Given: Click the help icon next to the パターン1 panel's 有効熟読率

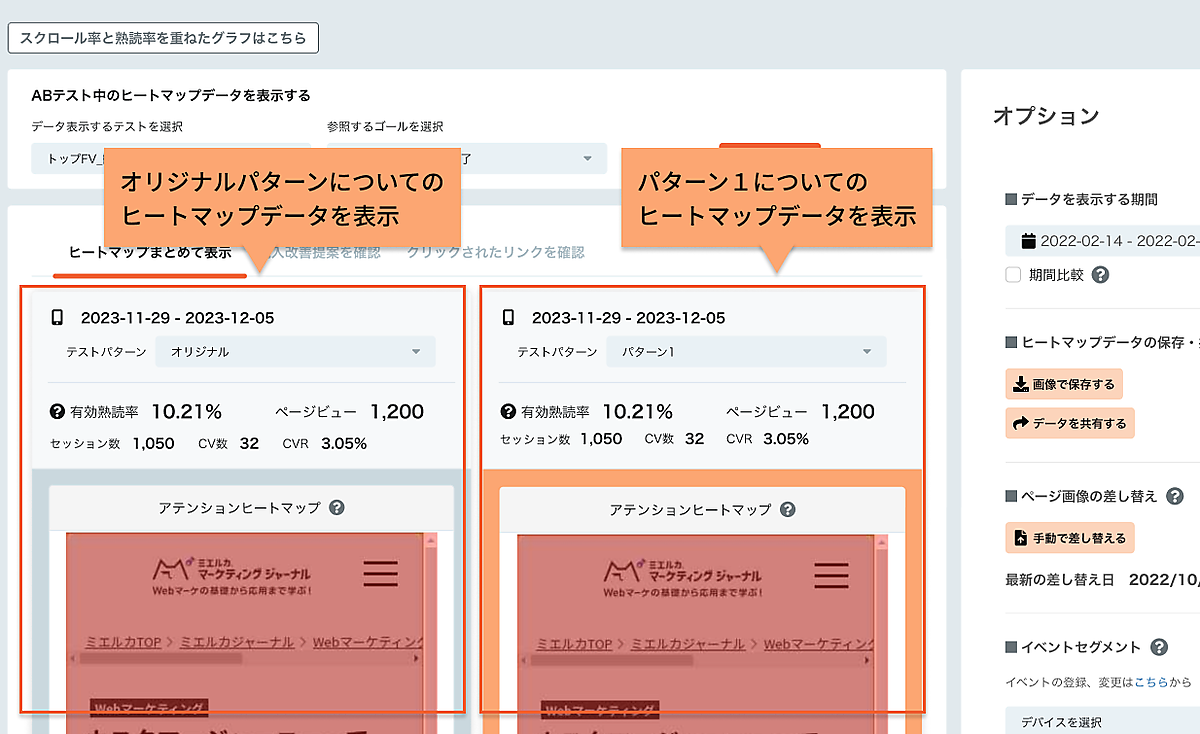Looking at the screenshot, I should click(508, 412).
